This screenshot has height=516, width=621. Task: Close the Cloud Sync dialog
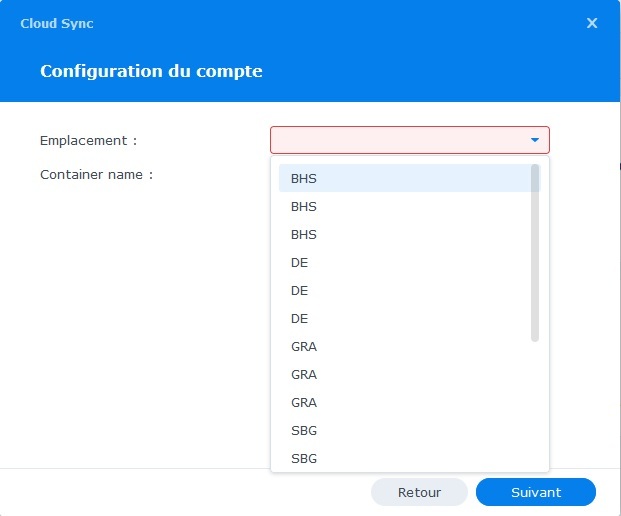[x=592, y=23]
